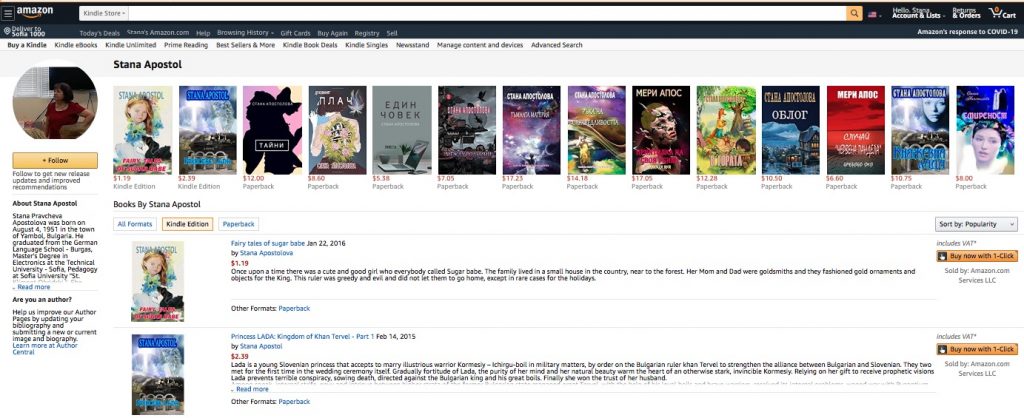This screenshot has height=418, width=1024.
Task: Open Manage content and devices
Action: (x=480, y=45)
